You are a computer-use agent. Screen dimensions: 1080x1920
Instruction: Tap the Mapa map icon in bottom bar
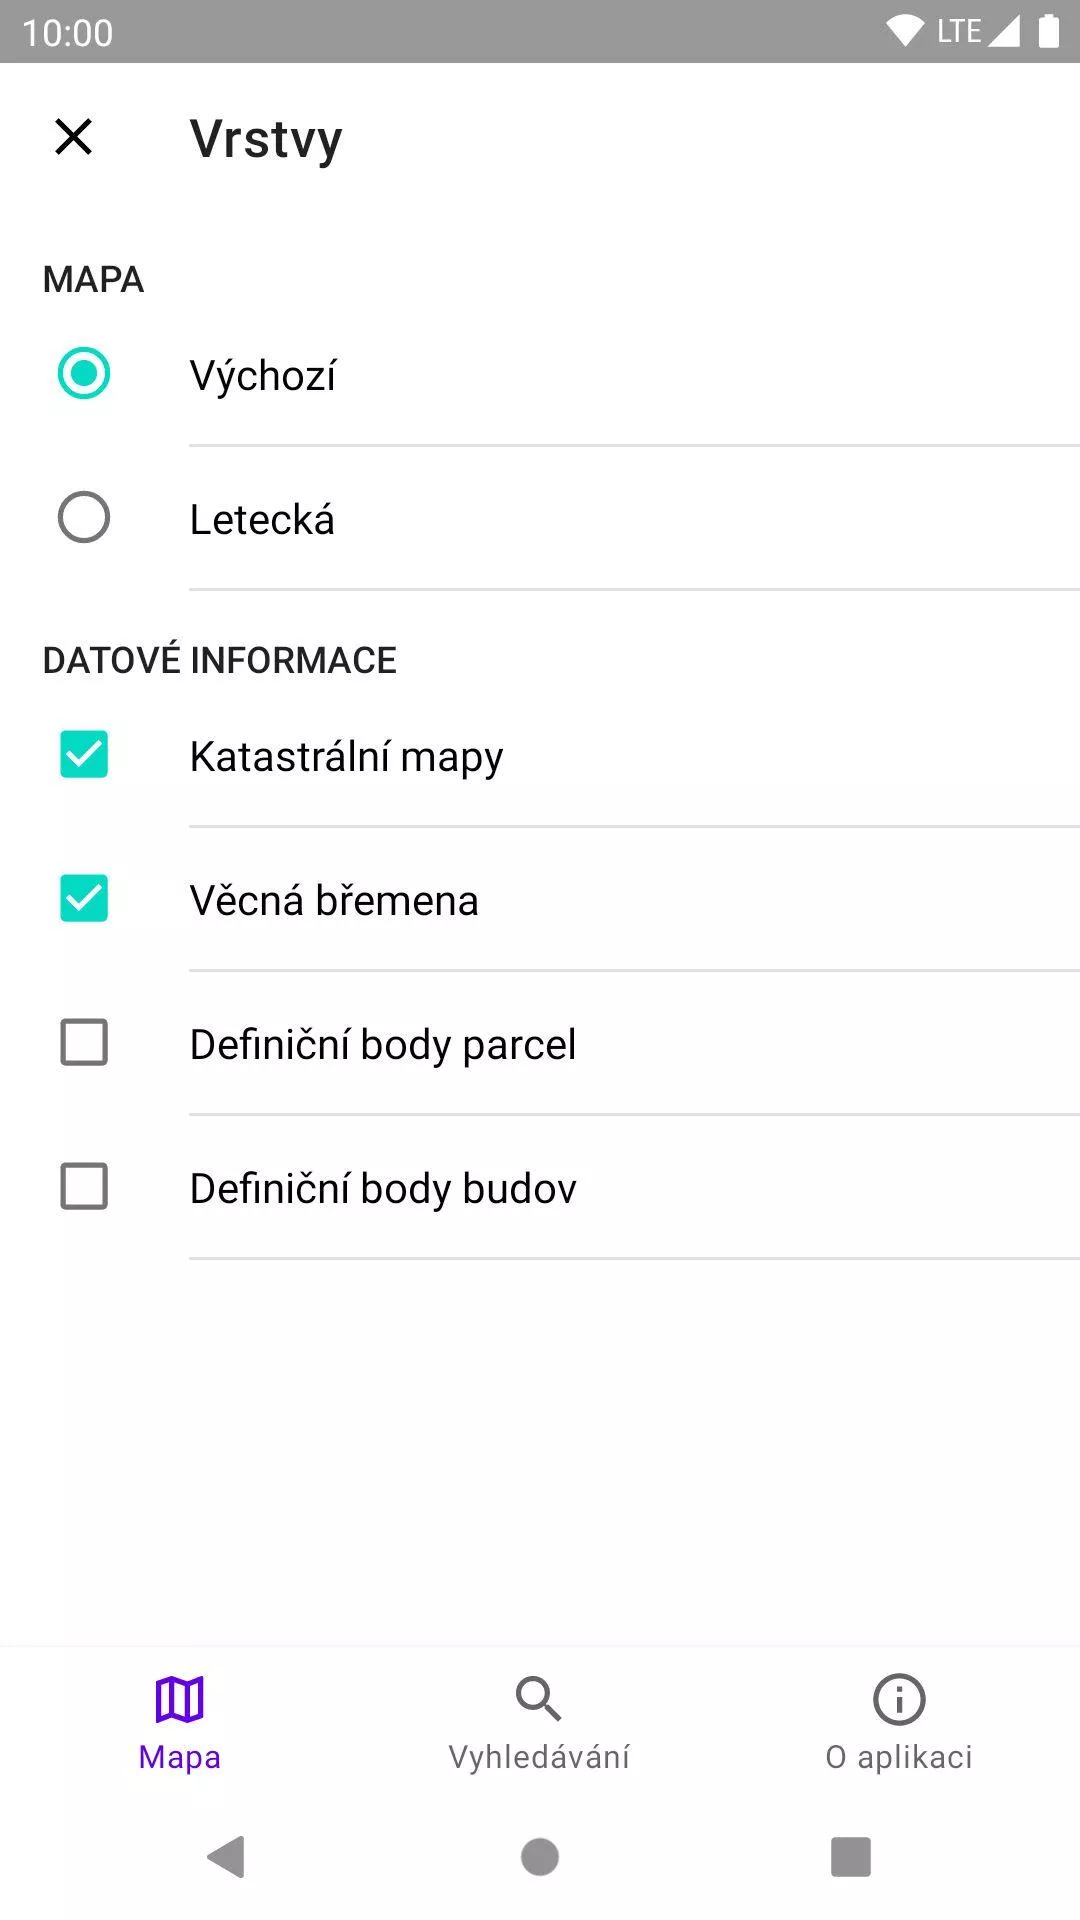point(180,1699)
